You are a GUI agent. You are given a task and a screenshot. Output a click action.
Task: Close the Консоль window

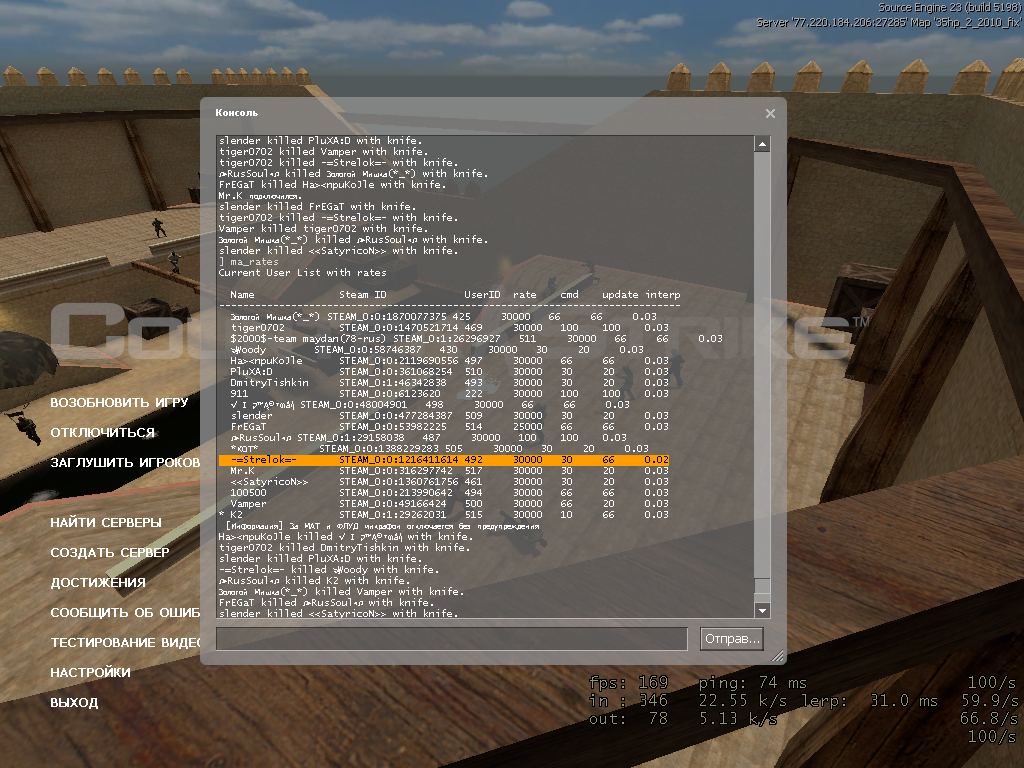point(770,114)
